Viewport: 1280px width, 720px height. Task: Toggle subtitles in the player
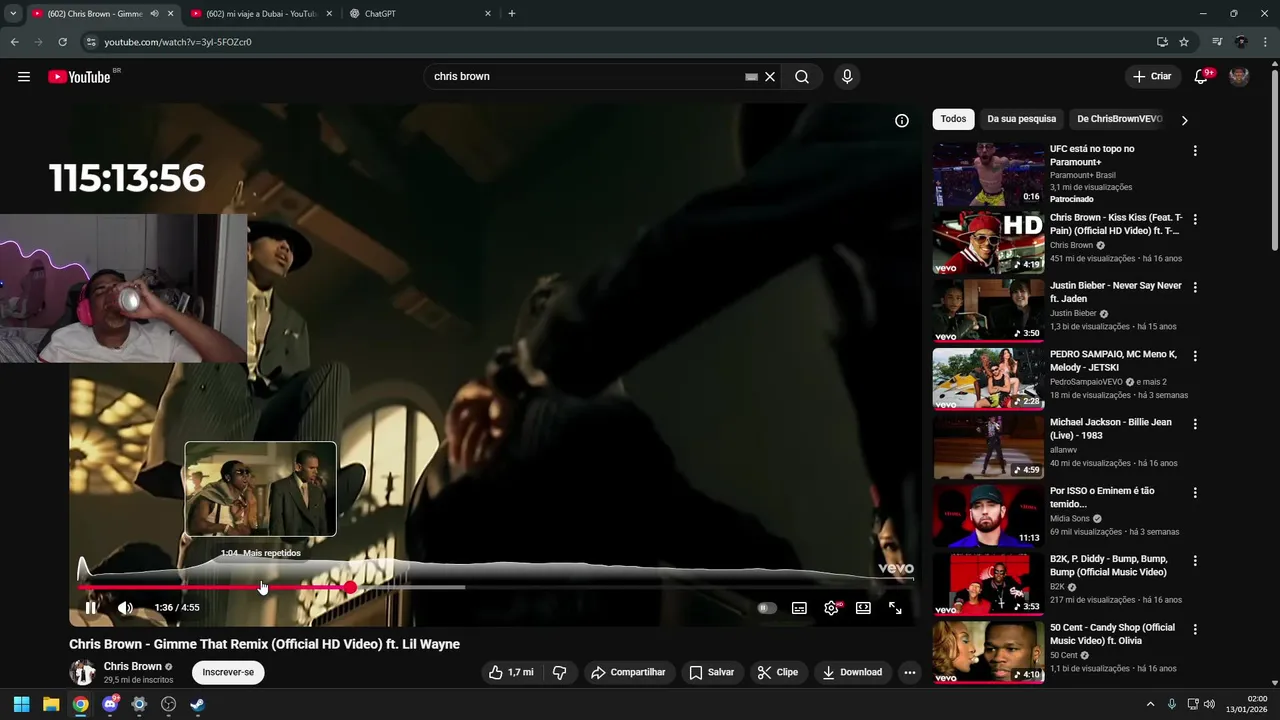coord(799,608)
